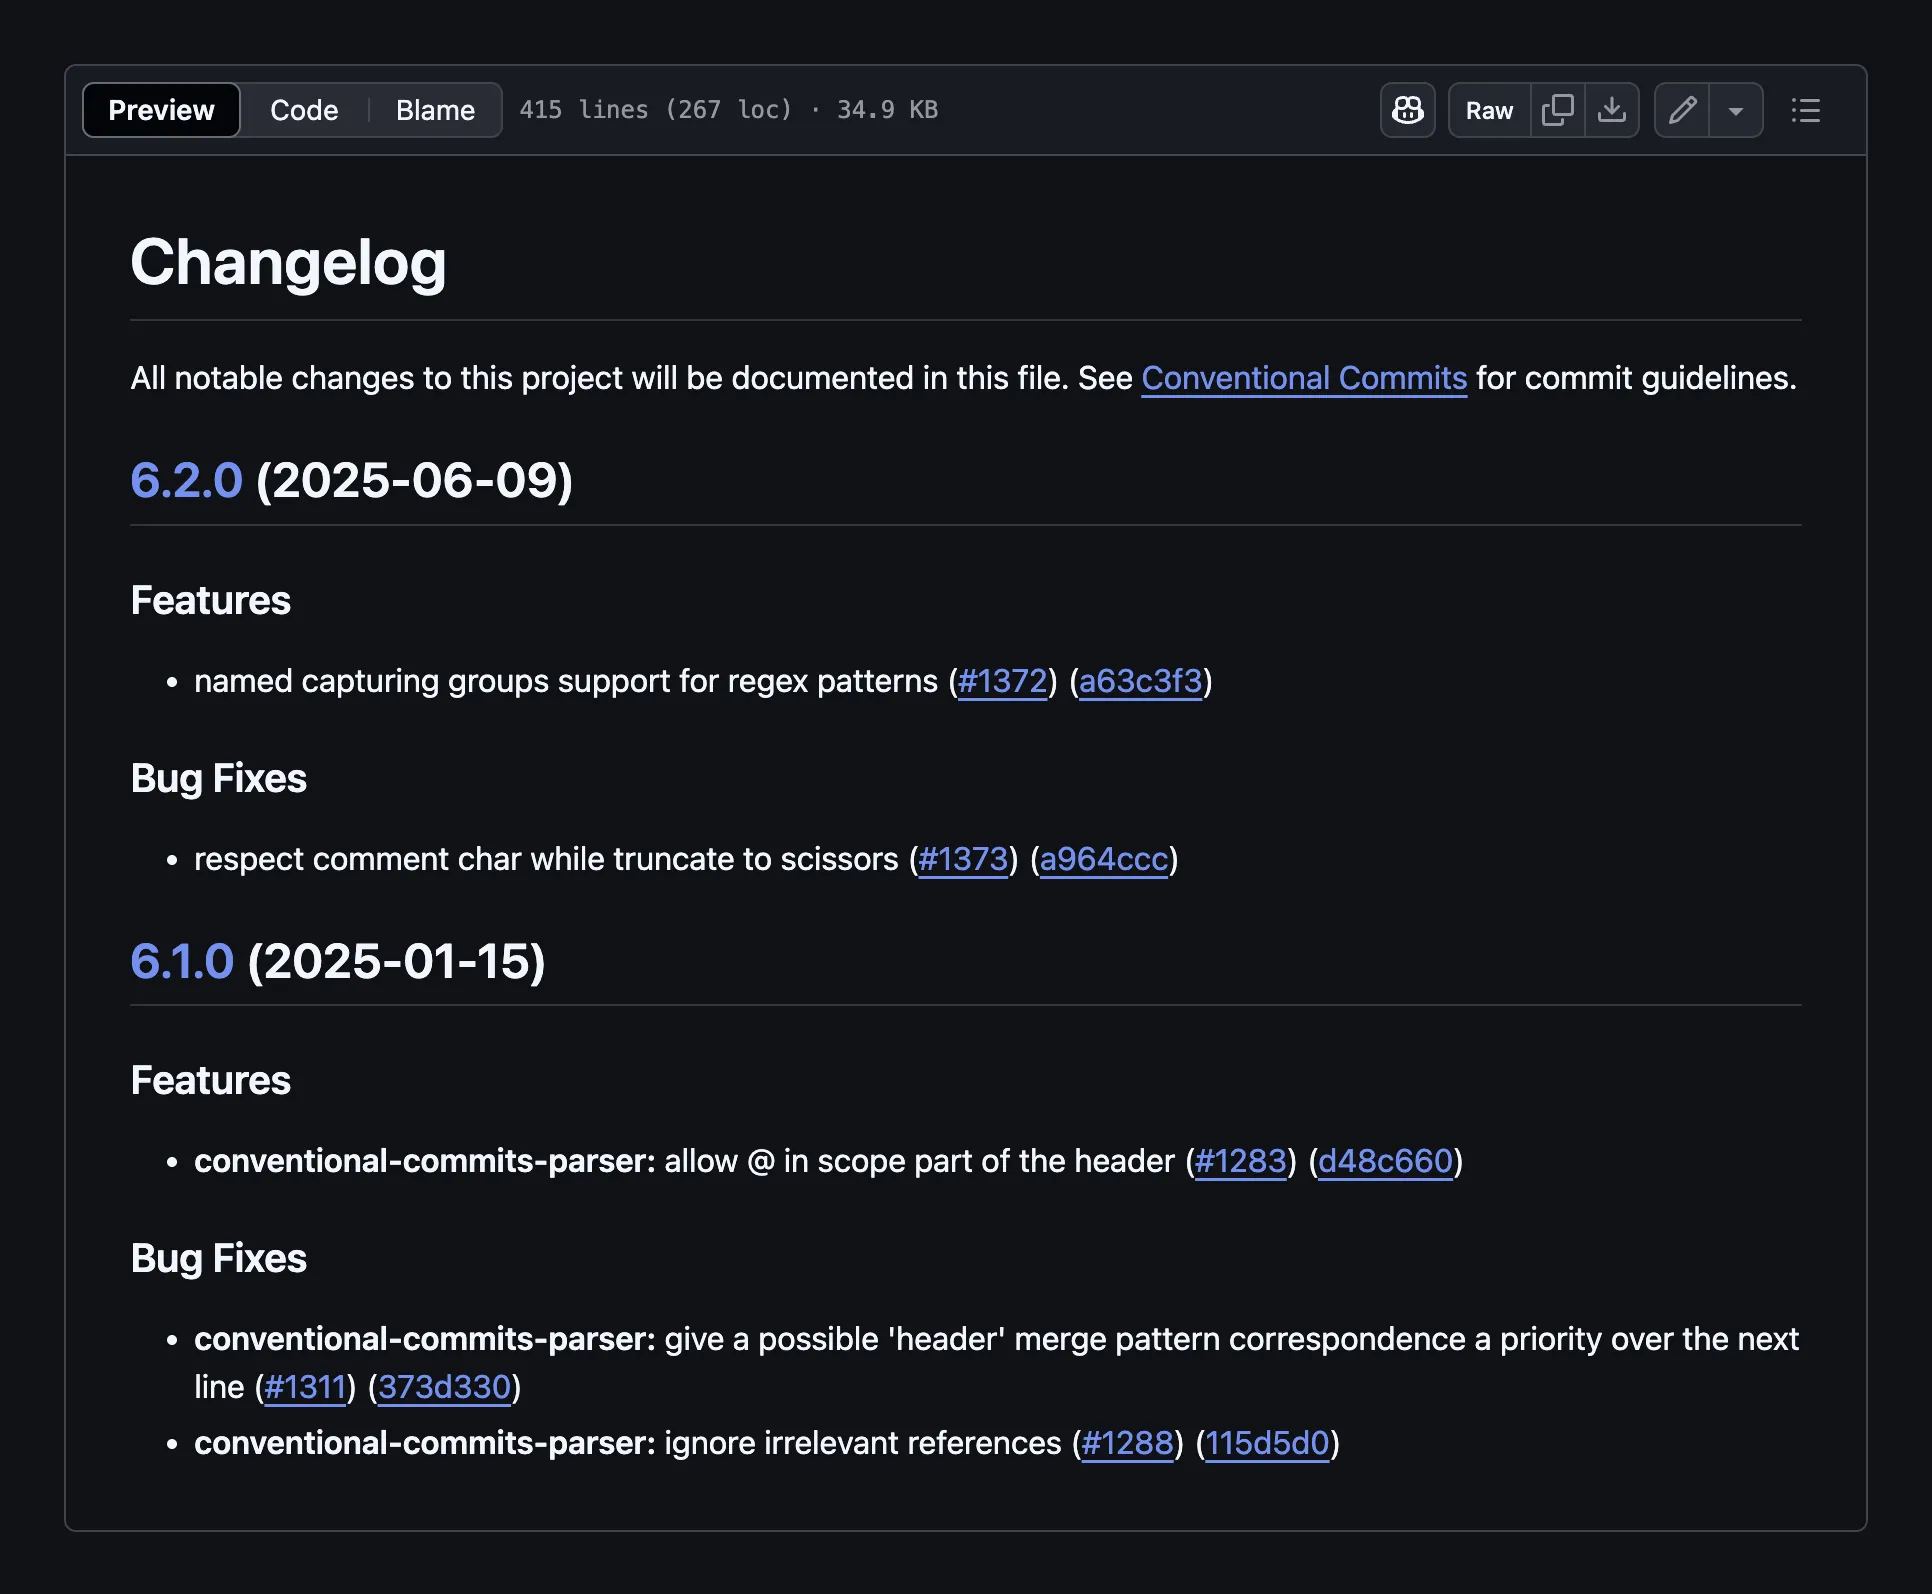Viewport: 1932px width, 1594px height.
Task: Edit the file with the pencil icon
Action: [1681, 110]
